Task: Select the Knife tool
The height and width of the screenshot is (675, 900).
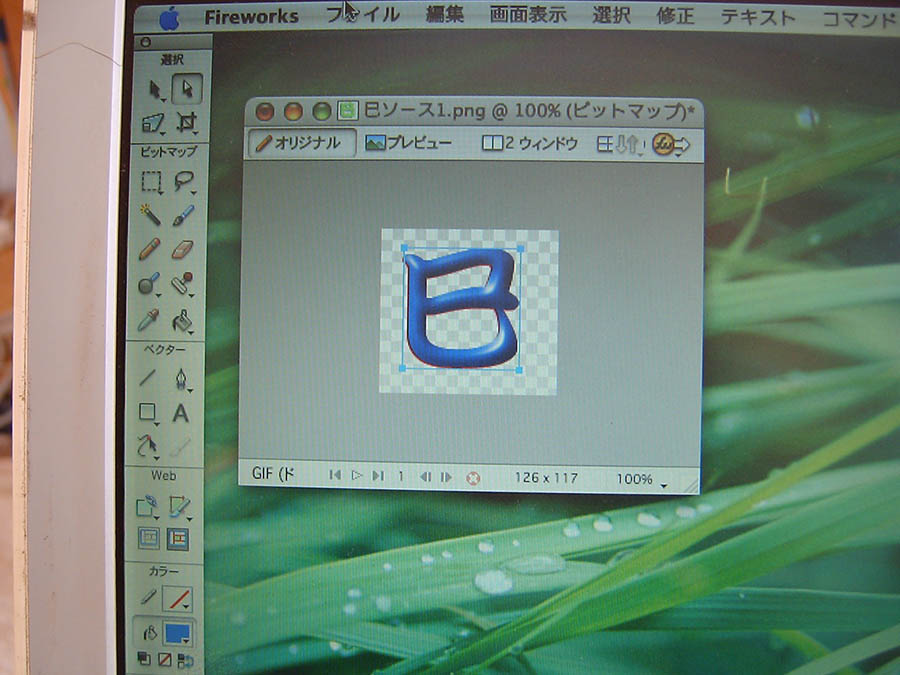Action: [x=180, y=447]
